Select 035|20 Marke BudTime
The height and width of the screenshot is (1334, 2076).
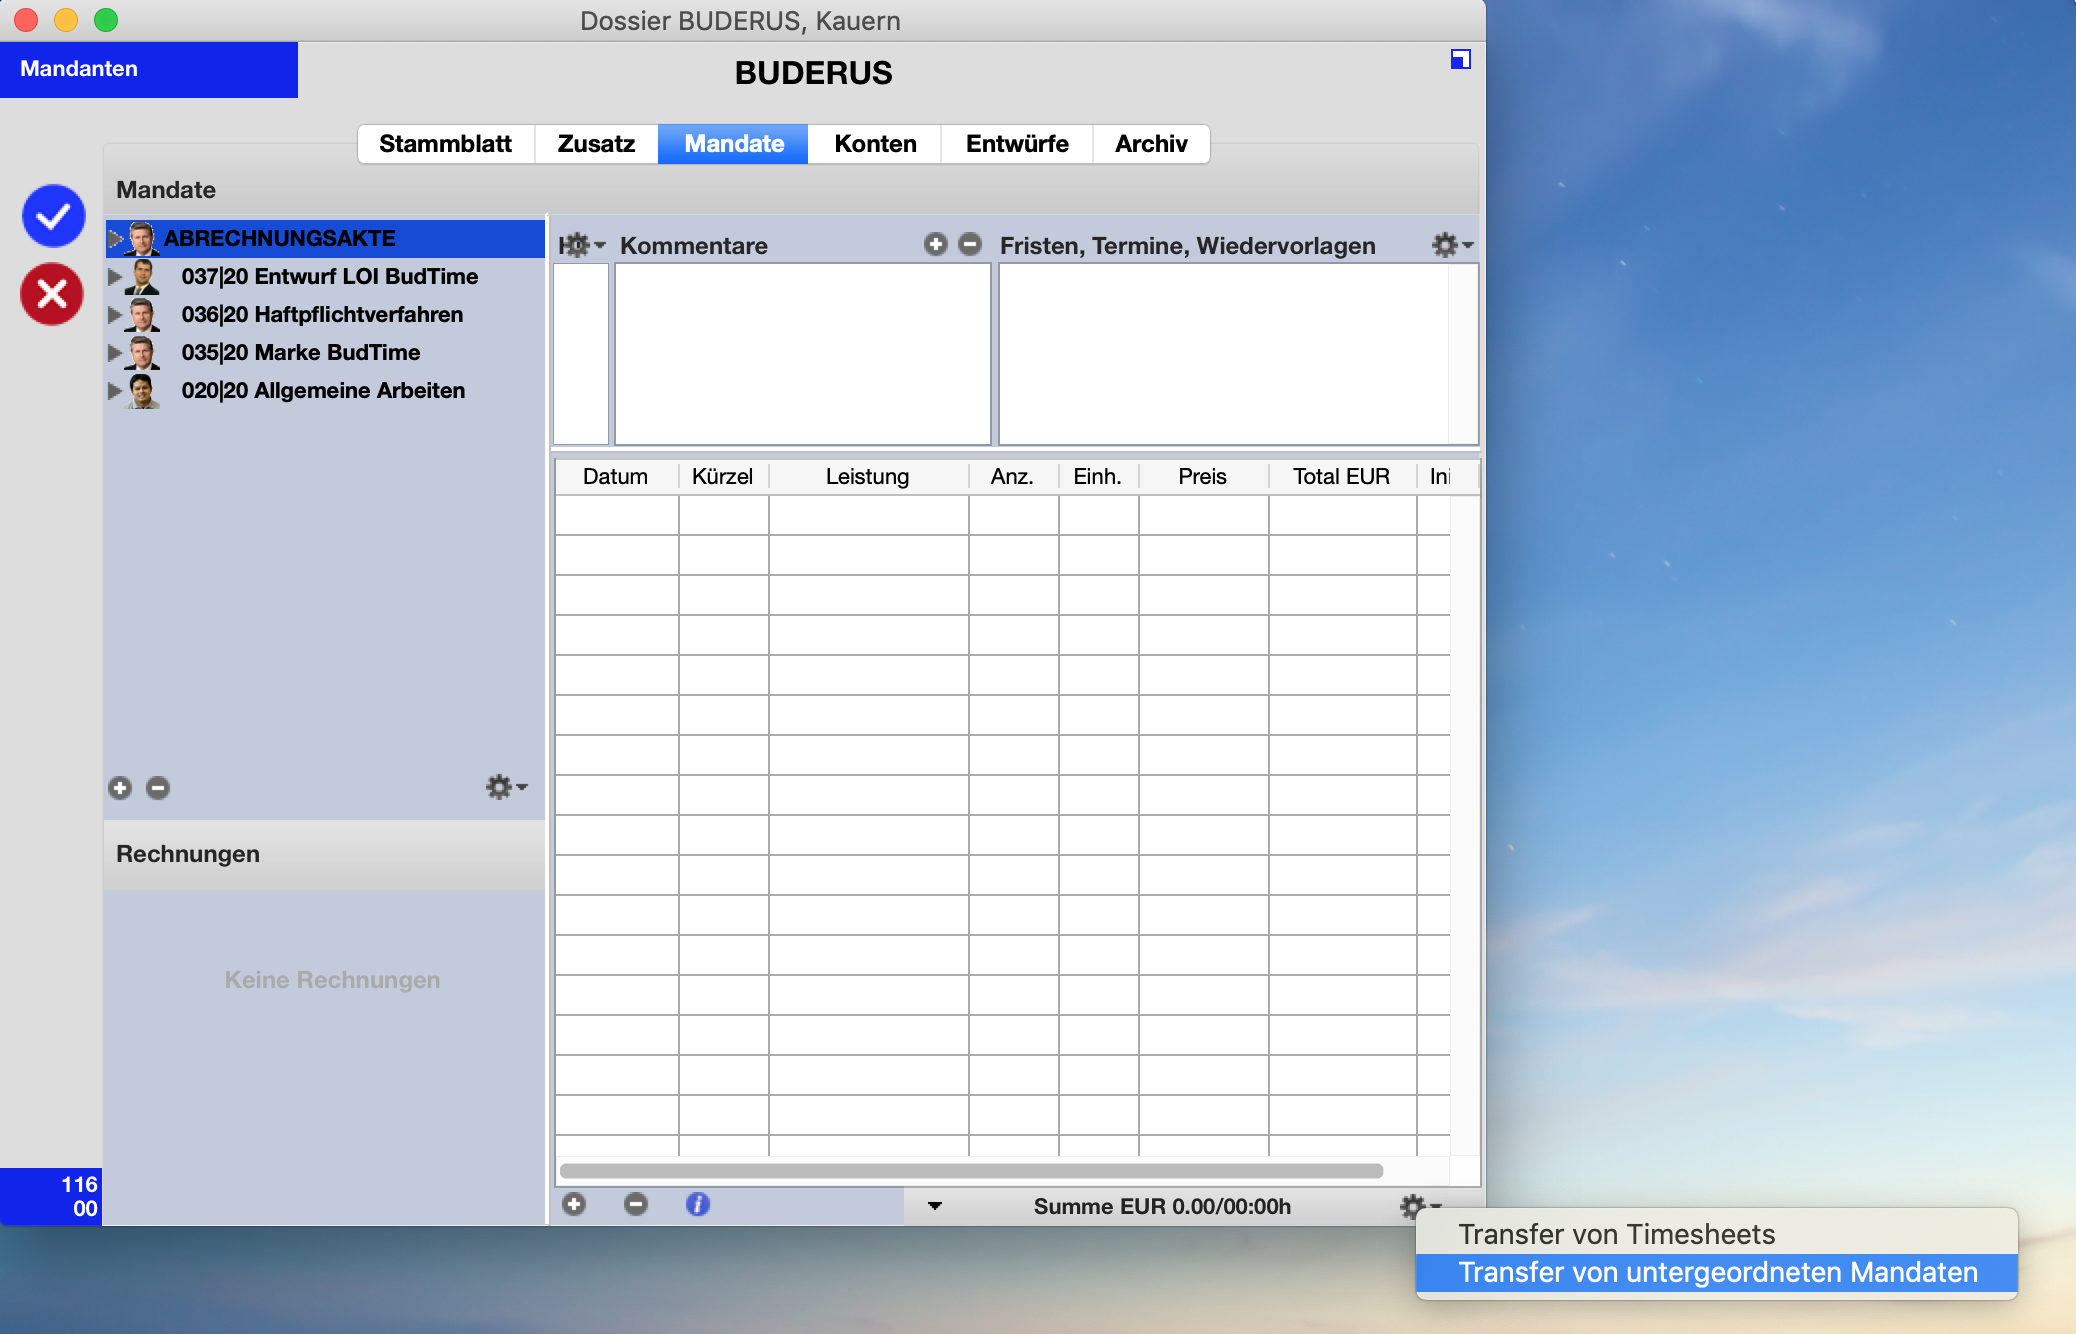click(x=325, y=352)
